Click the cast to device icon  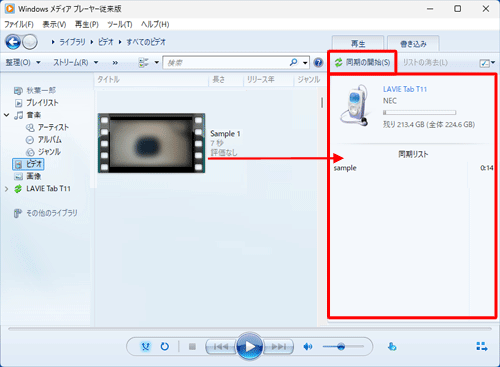392,347
